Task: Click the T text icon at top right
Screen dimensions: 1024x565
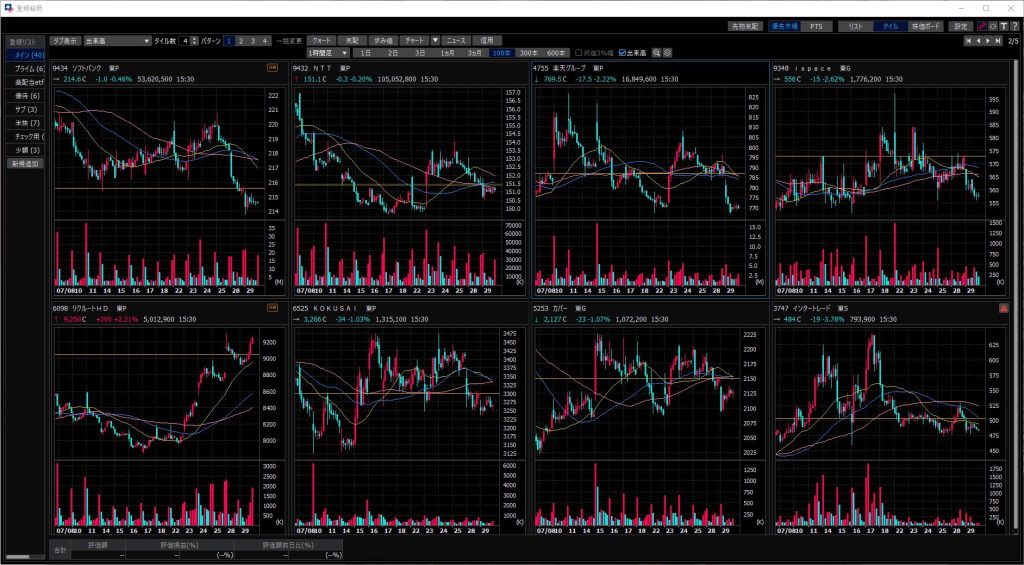Action: [x=1003, y=26]
